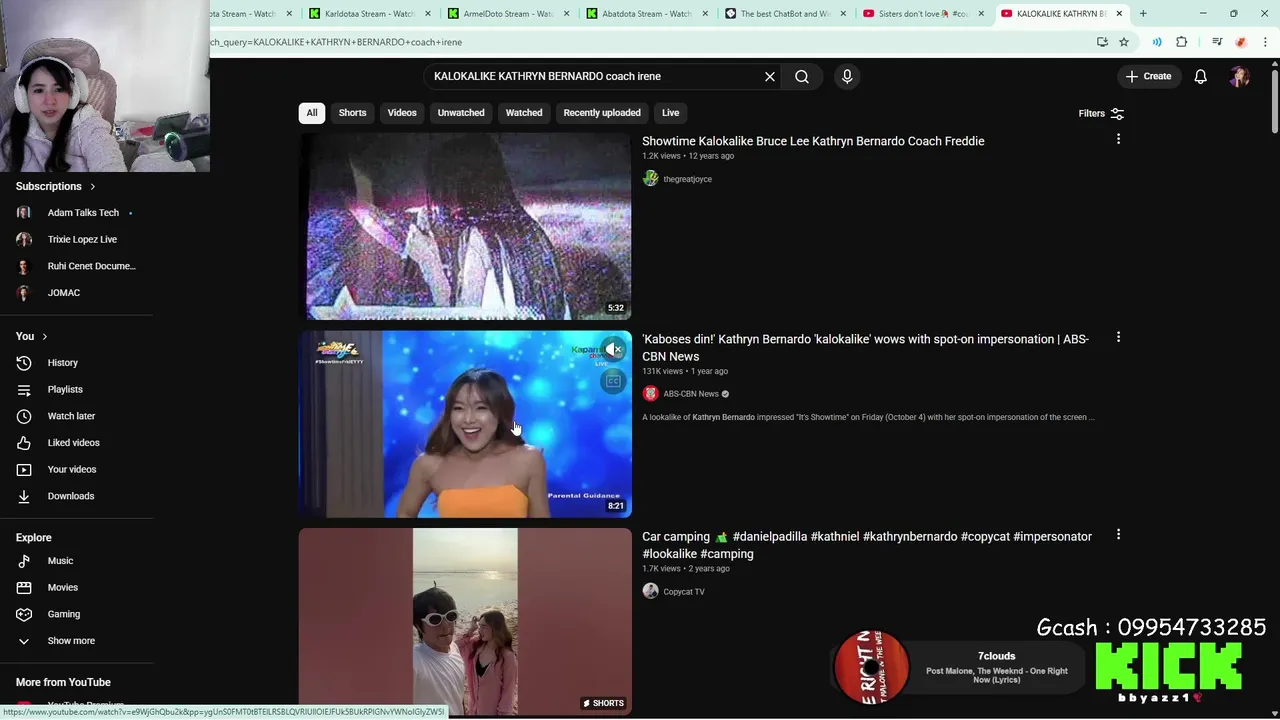
Task: Open more options for Car camping video
Action: pos(1118,535)
